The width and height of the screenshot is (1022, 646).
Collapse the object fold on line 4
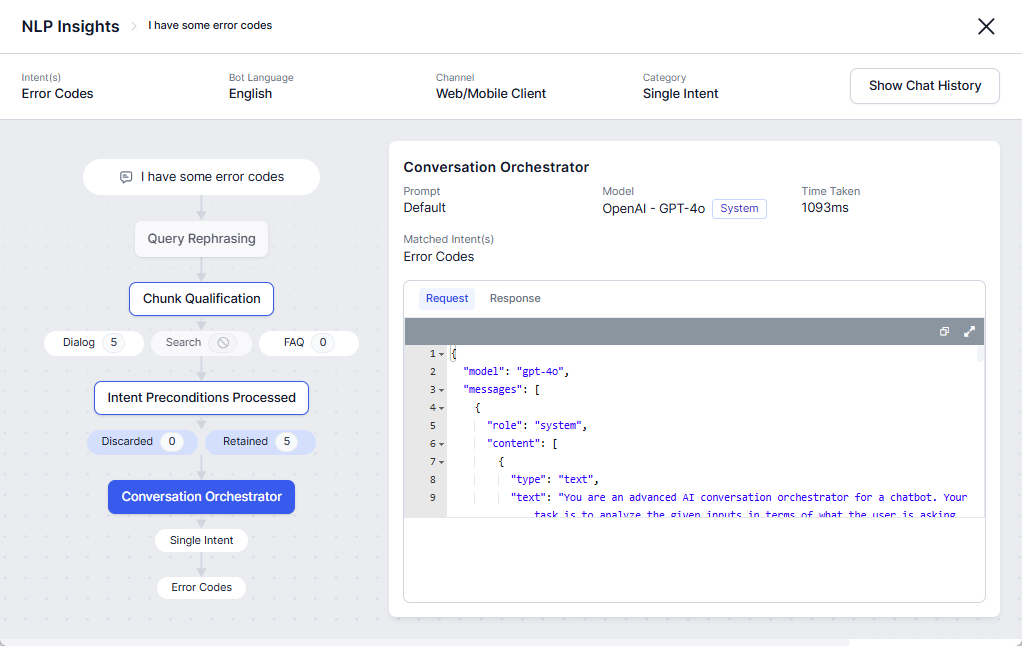tap(441, 408)
